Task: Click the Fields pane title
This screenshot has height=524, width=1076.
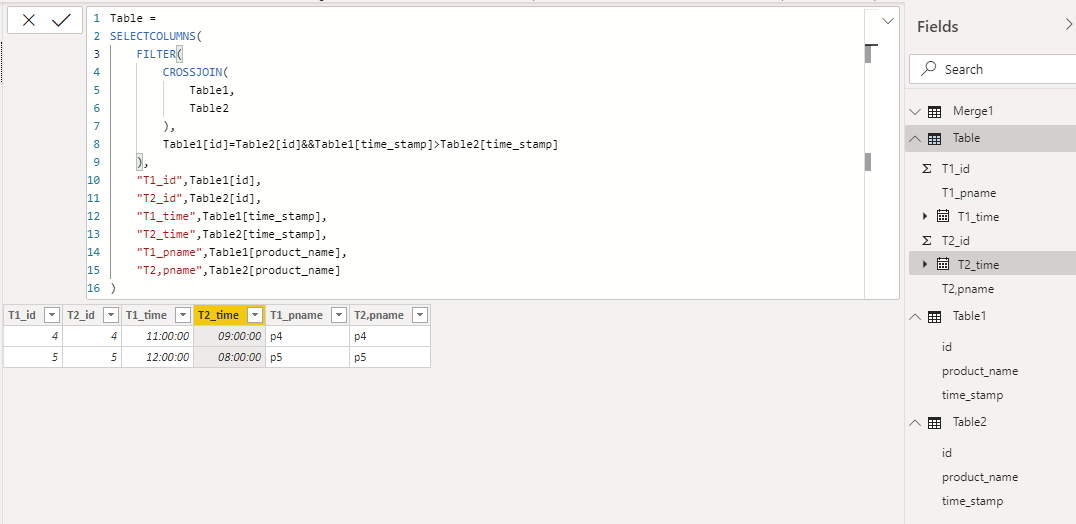Action: [937, 26]
